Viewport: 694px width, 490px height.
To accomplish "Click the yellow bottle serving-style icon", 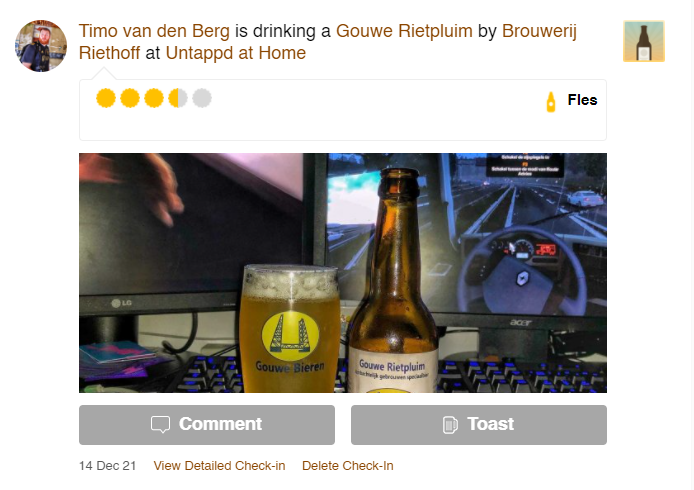I will pos(551,102).
